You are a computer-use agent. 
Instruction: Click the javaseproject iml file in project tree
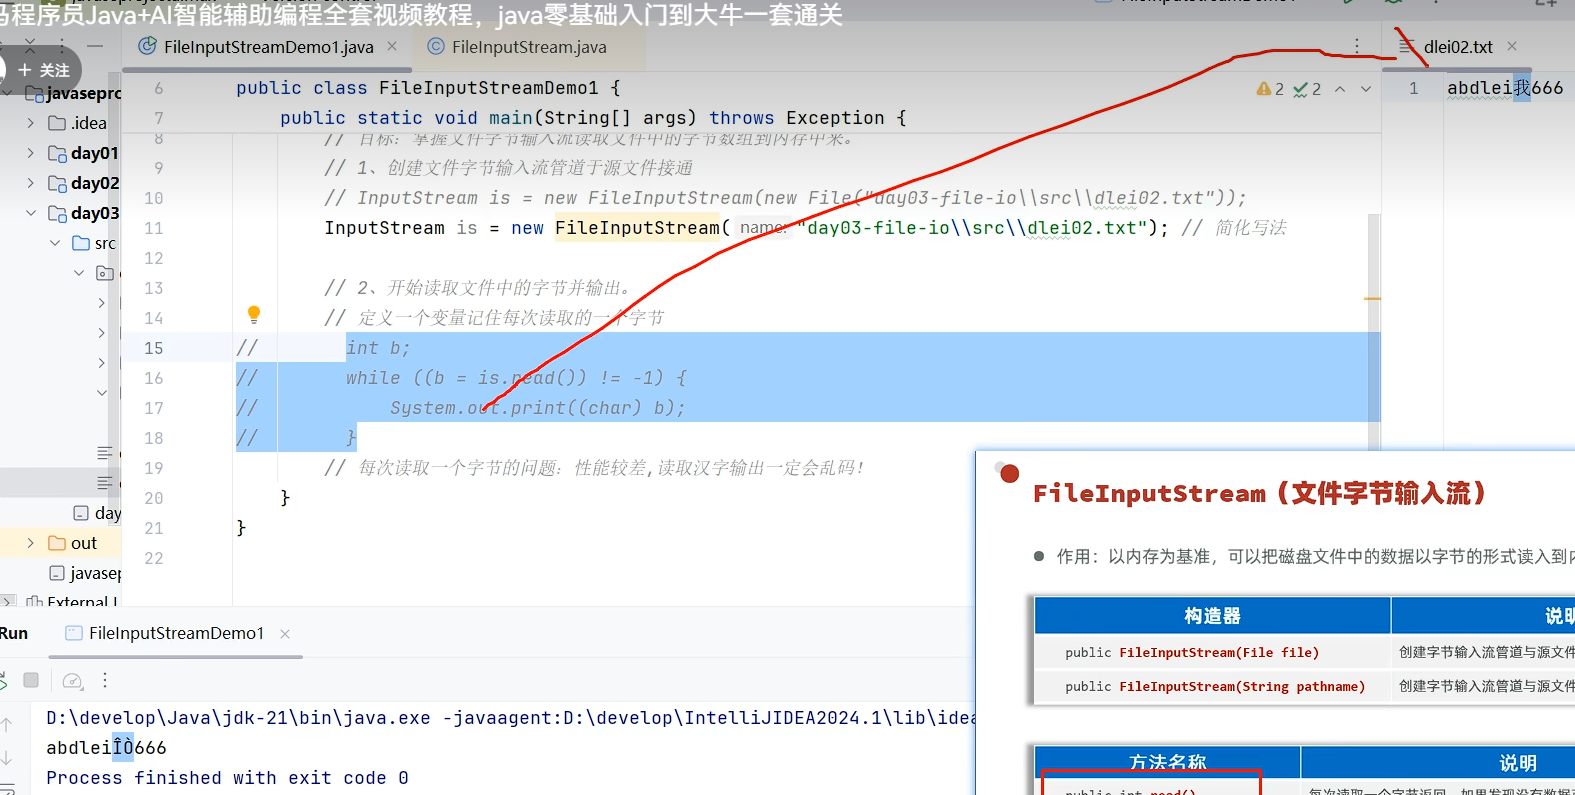[85, 573]
